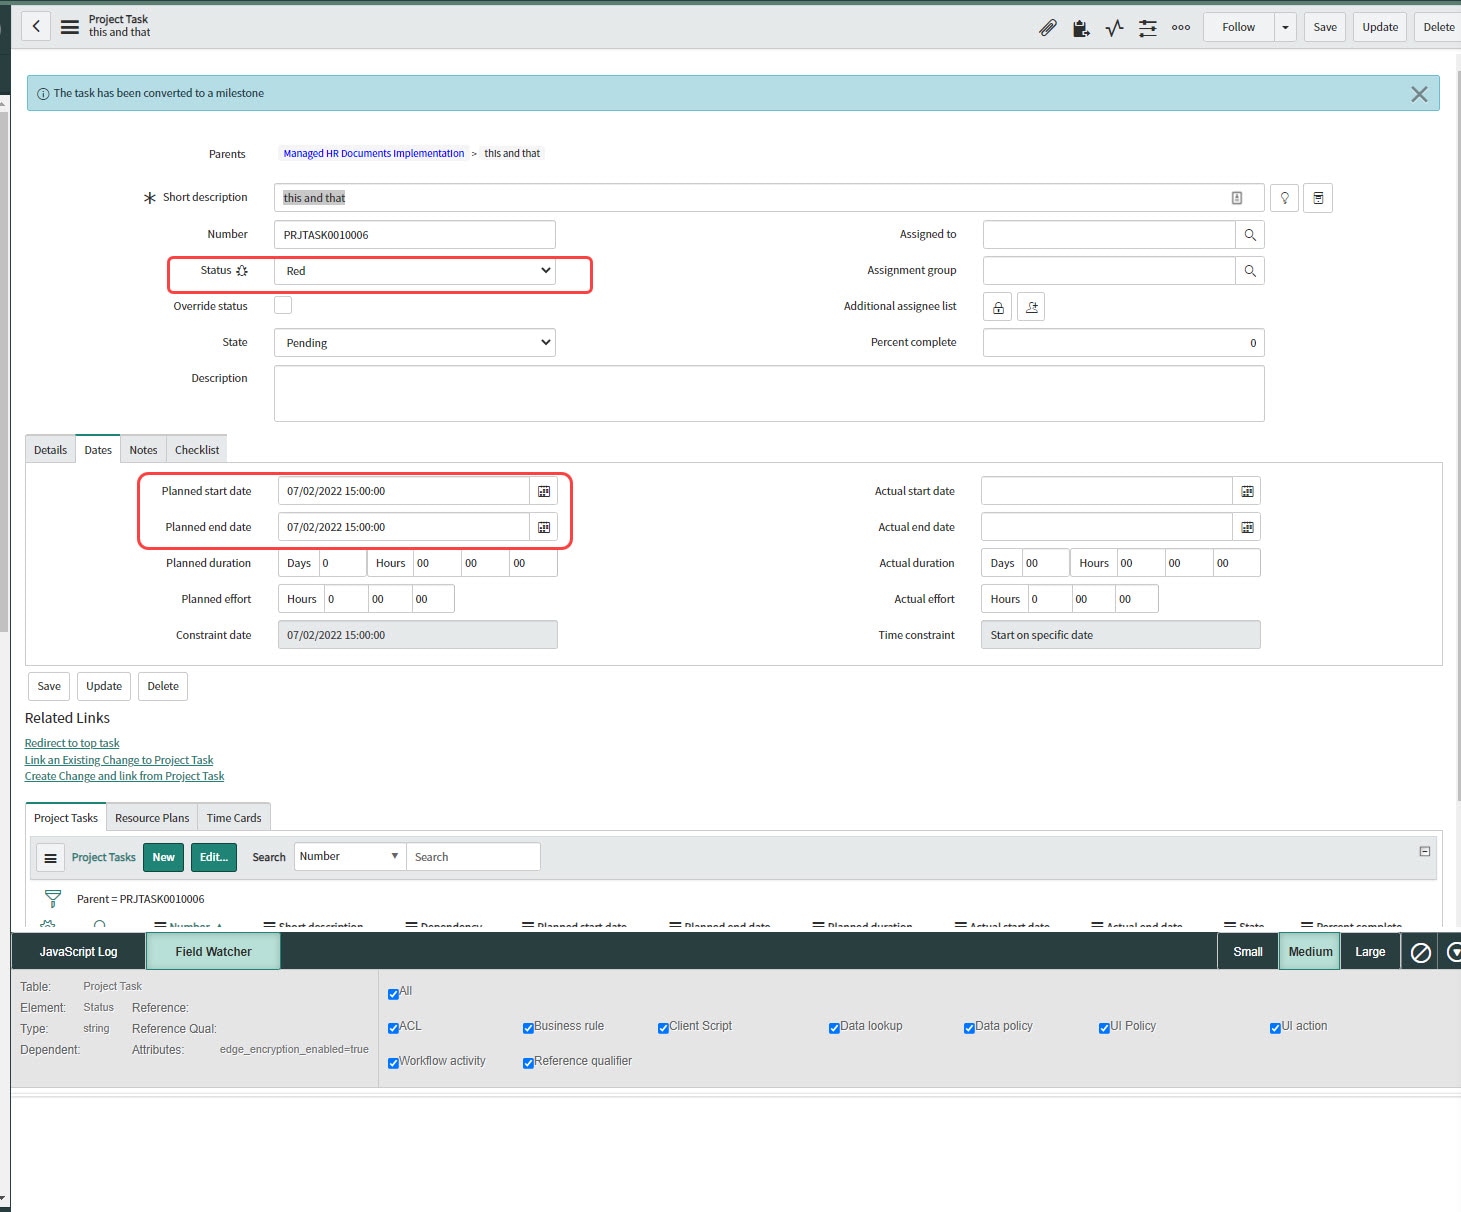The height and width of the screenshot is (1212, 1461).
Task: Open the Notes tab
Action: (143, 450)
